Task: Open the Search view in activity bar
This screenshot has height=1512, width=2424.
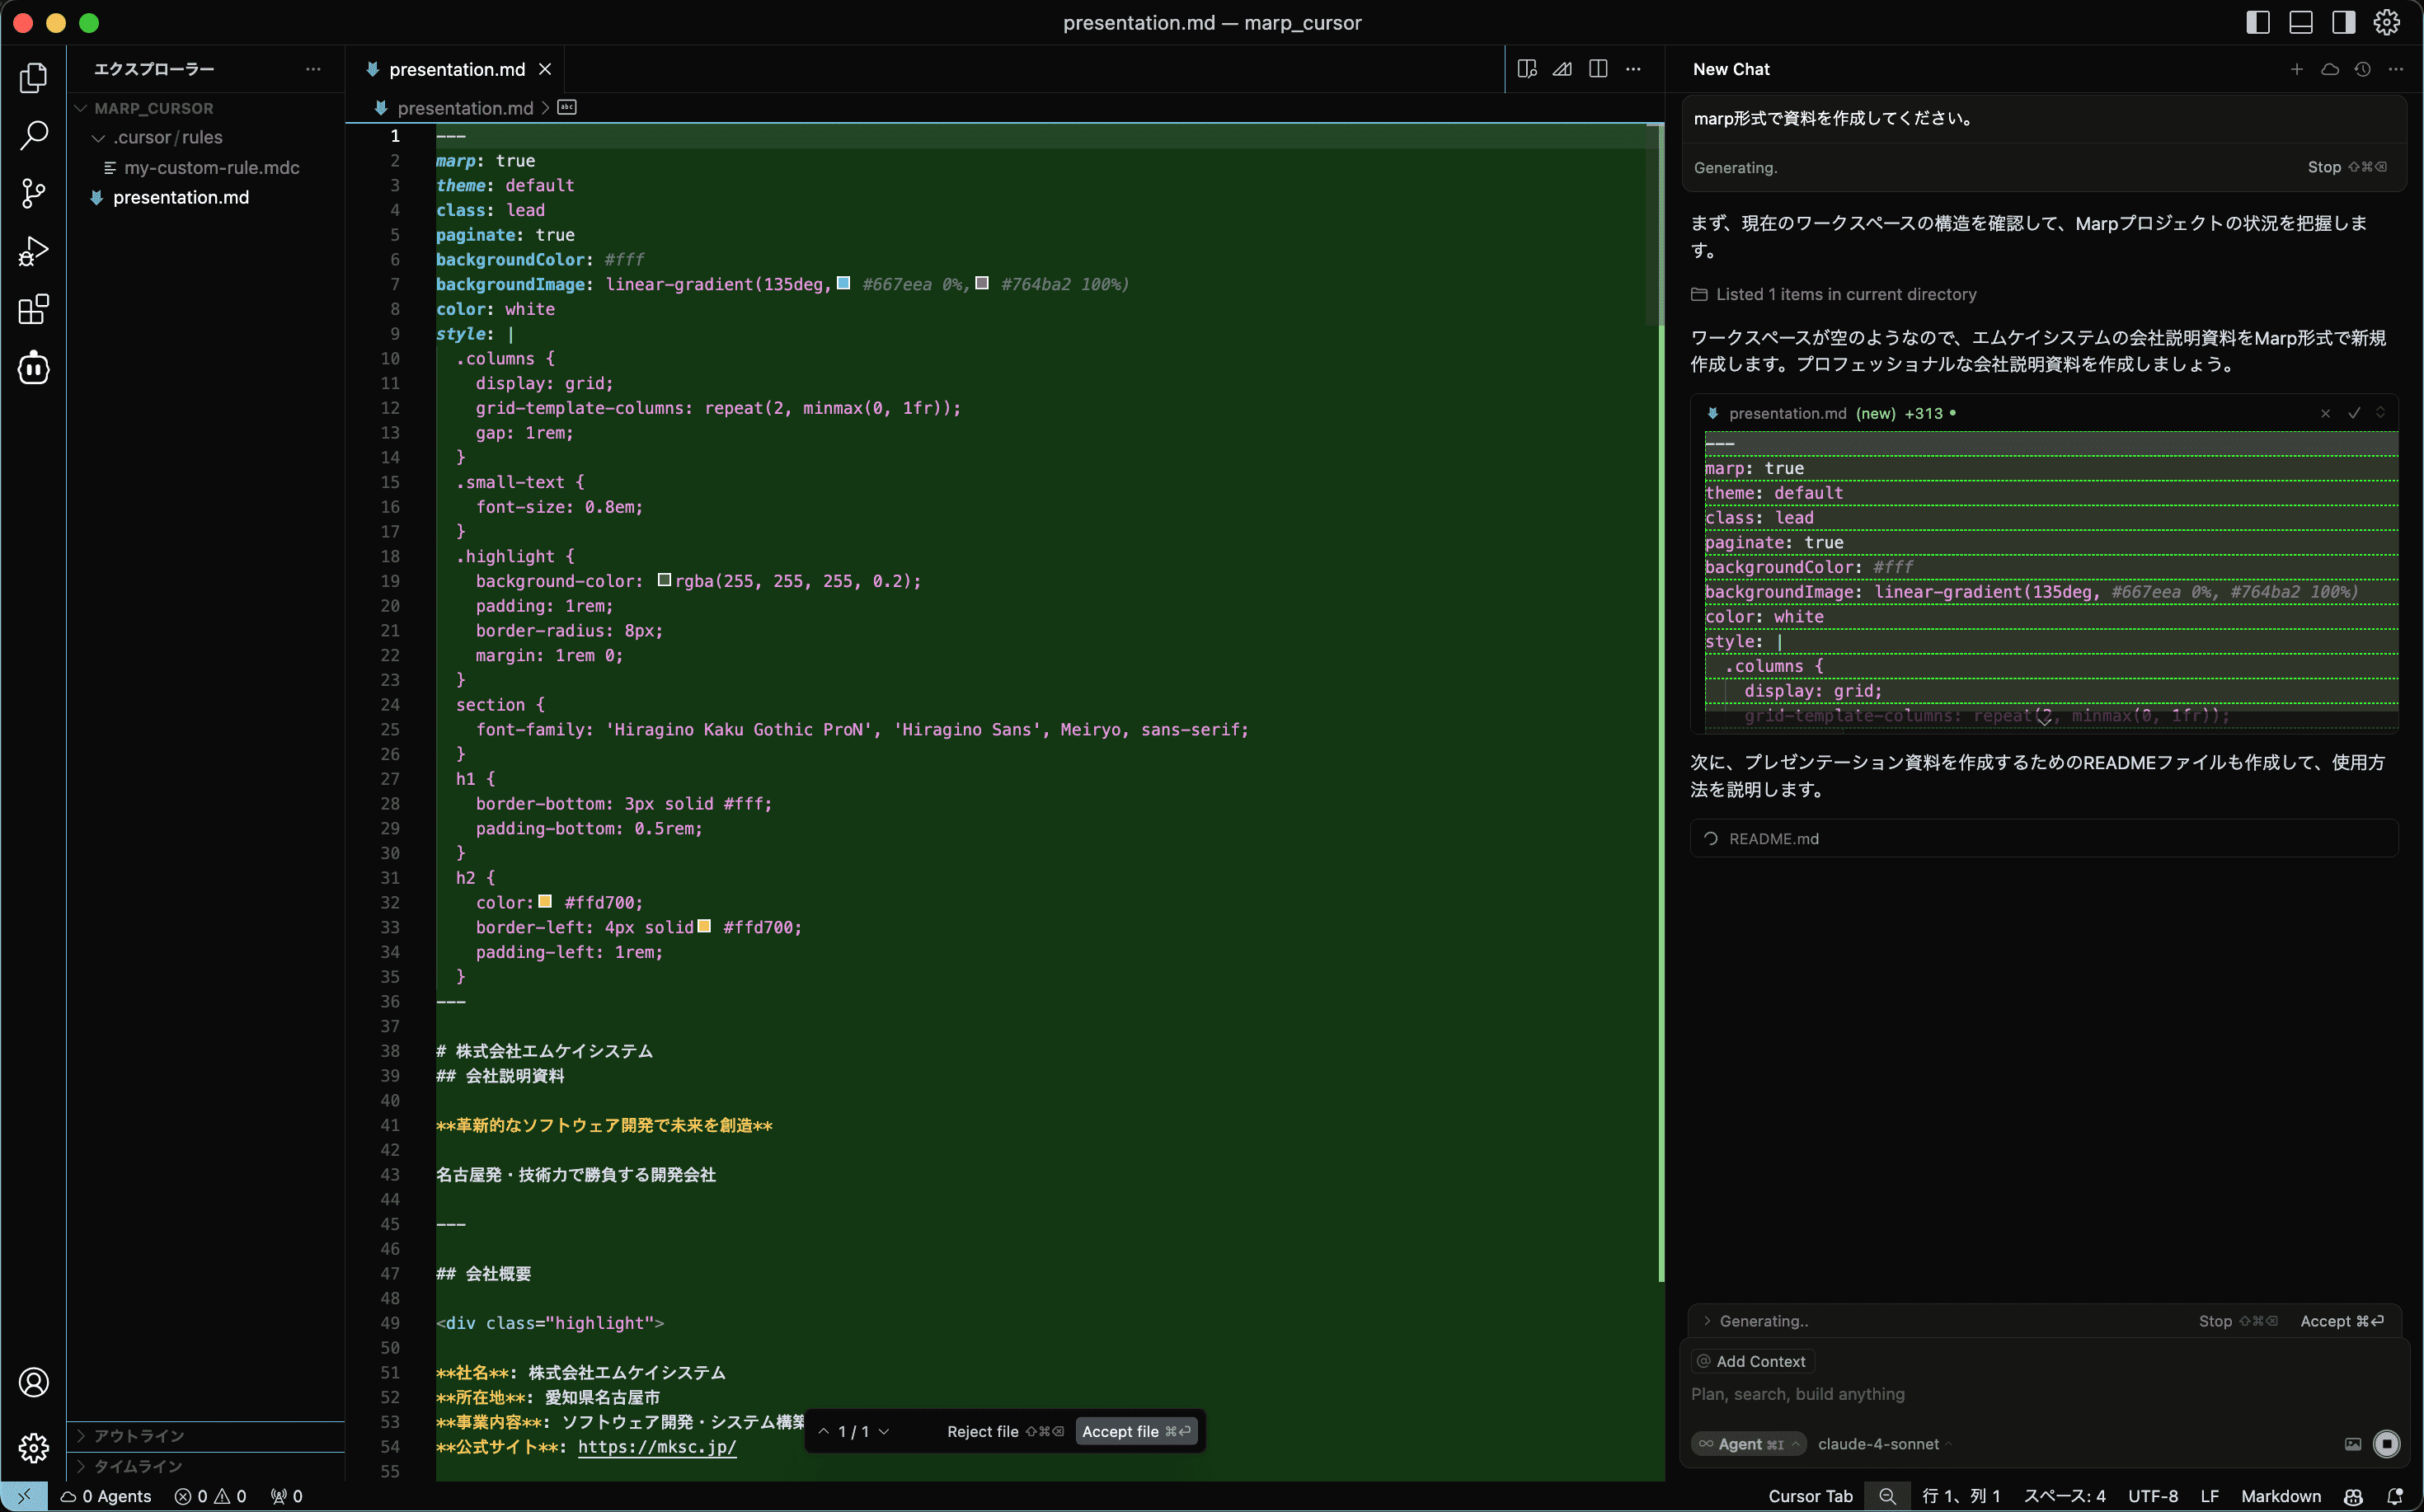Action: pos(33,135)
